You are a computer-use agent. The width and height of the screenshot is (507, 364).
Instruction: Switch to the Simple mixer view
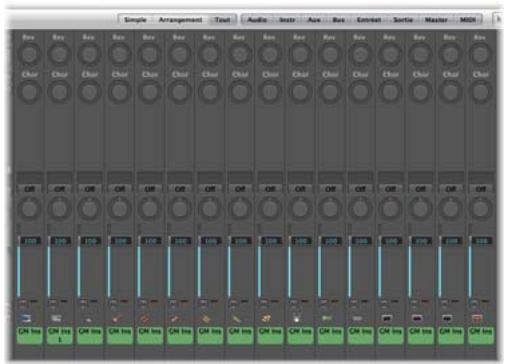[135, 20]
